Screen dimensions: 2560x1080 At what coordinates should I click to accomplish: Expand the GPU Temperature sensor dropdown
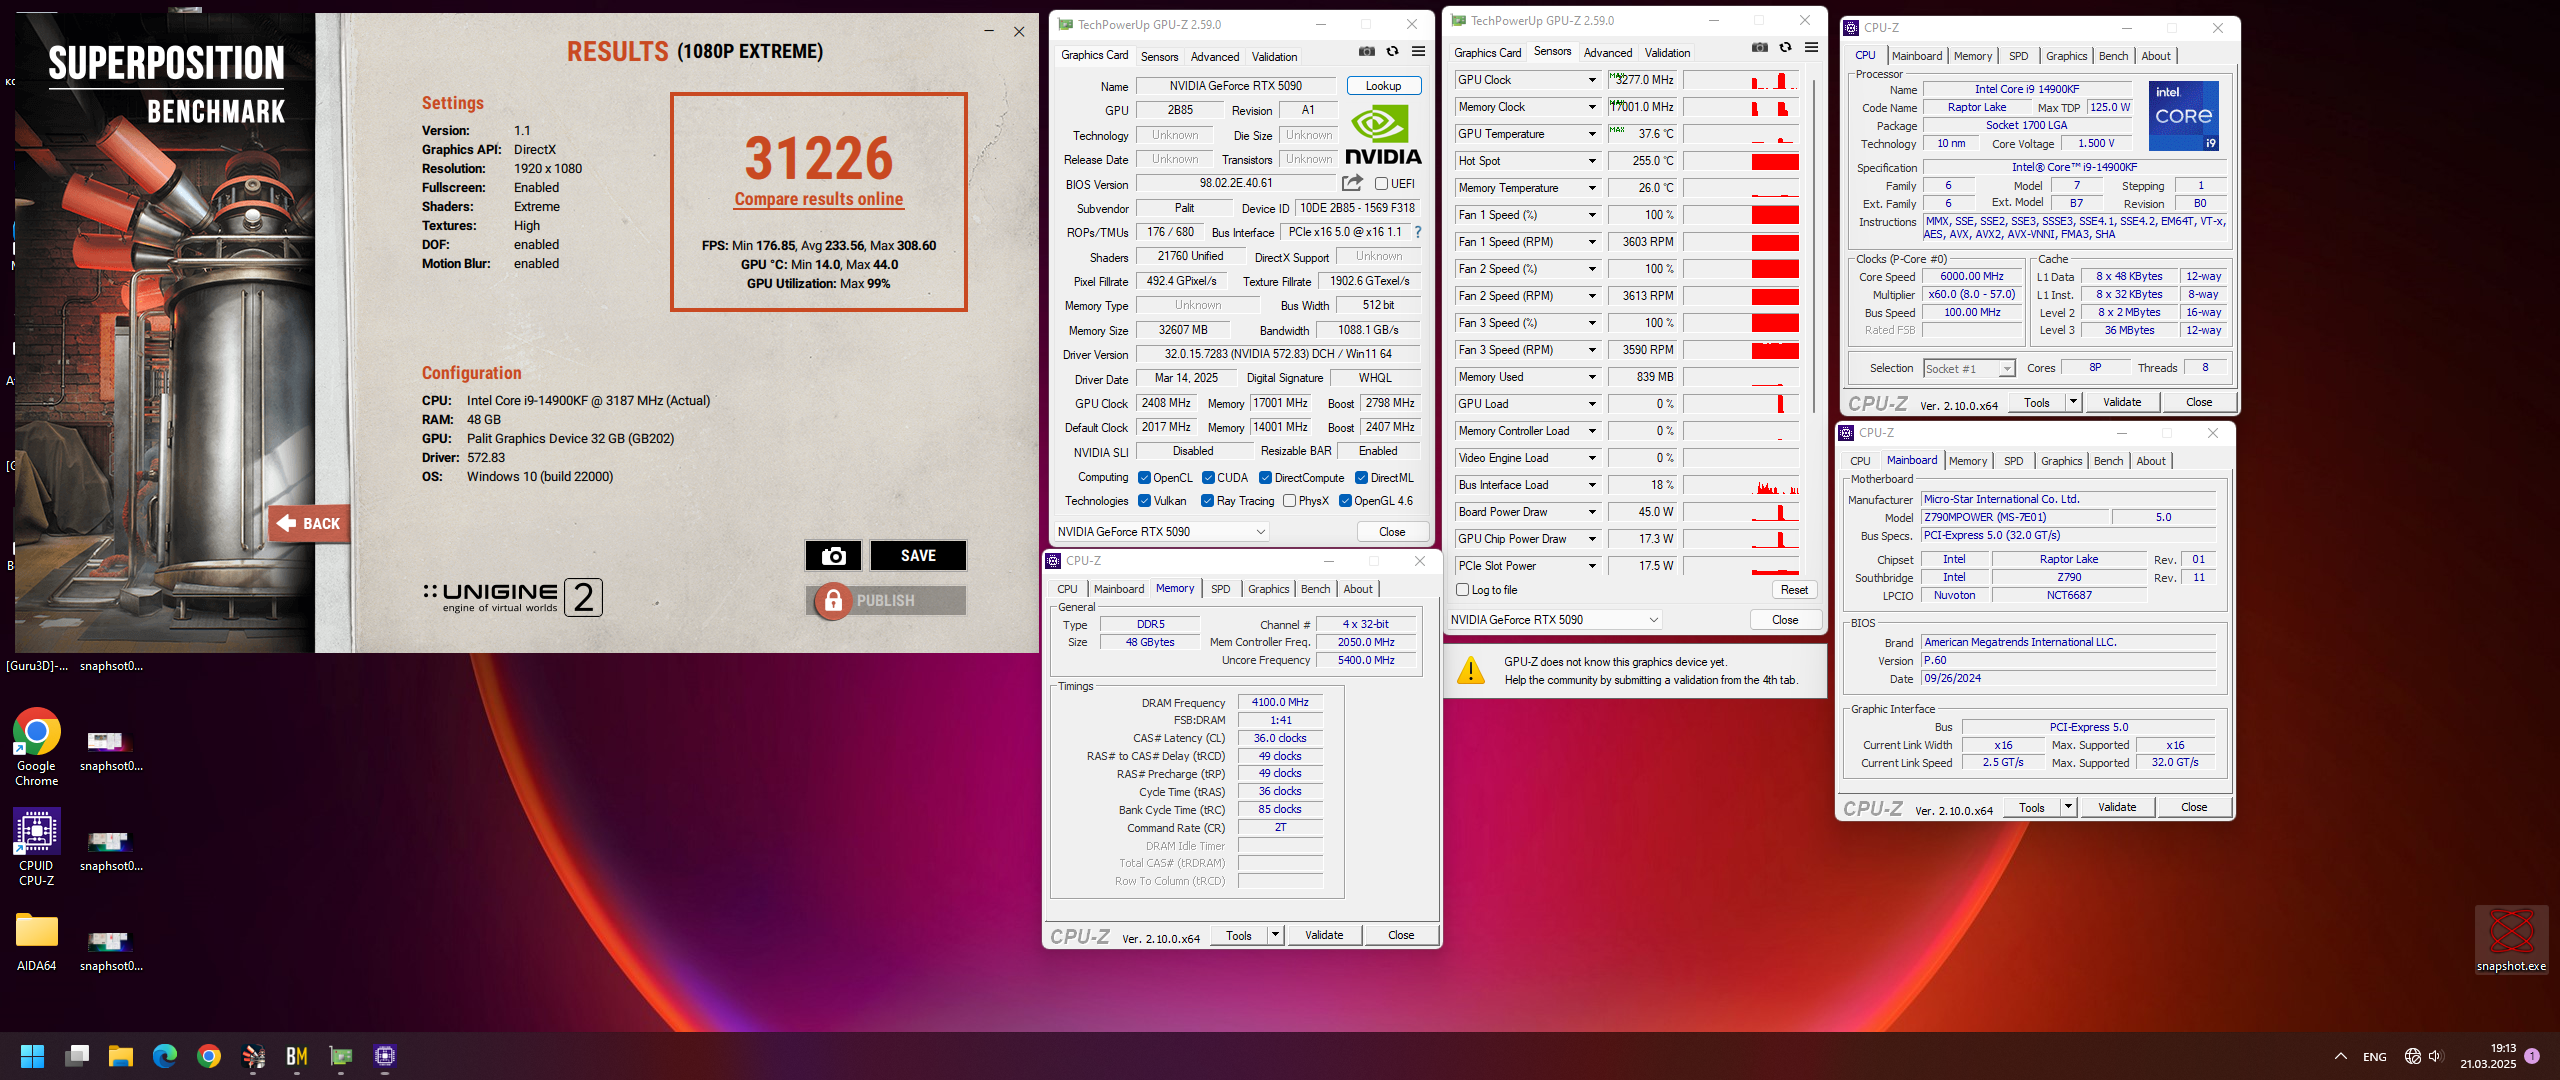click(x=1592, y=134)
